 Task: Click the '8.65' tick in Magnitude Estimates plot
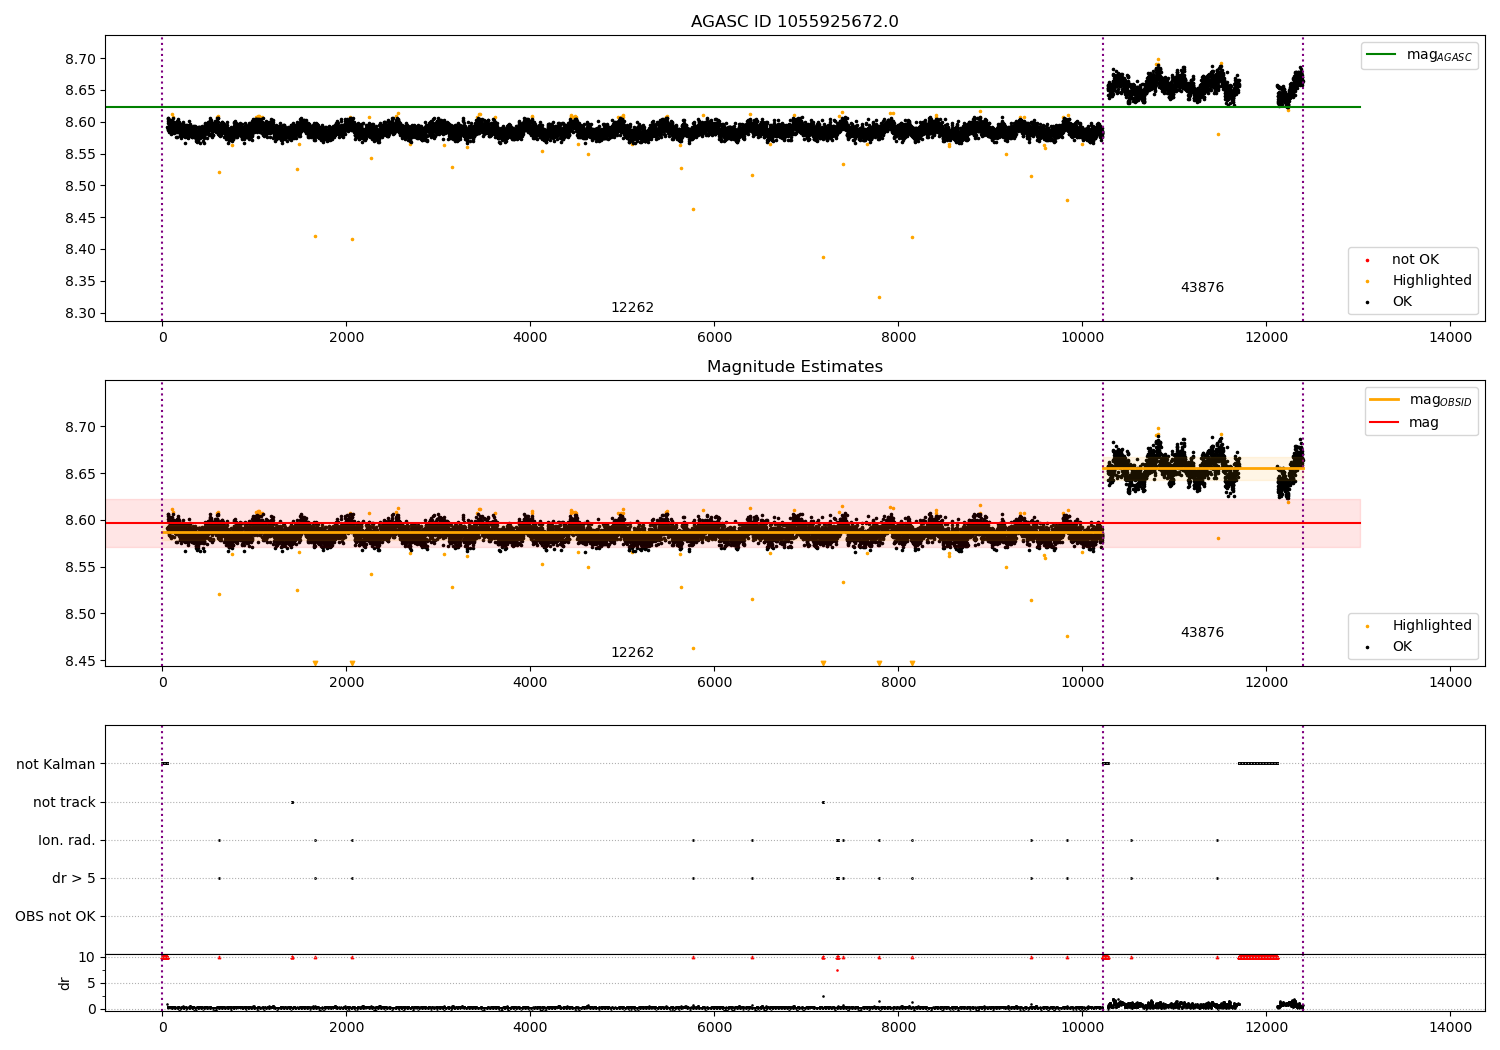coord(80,474)
